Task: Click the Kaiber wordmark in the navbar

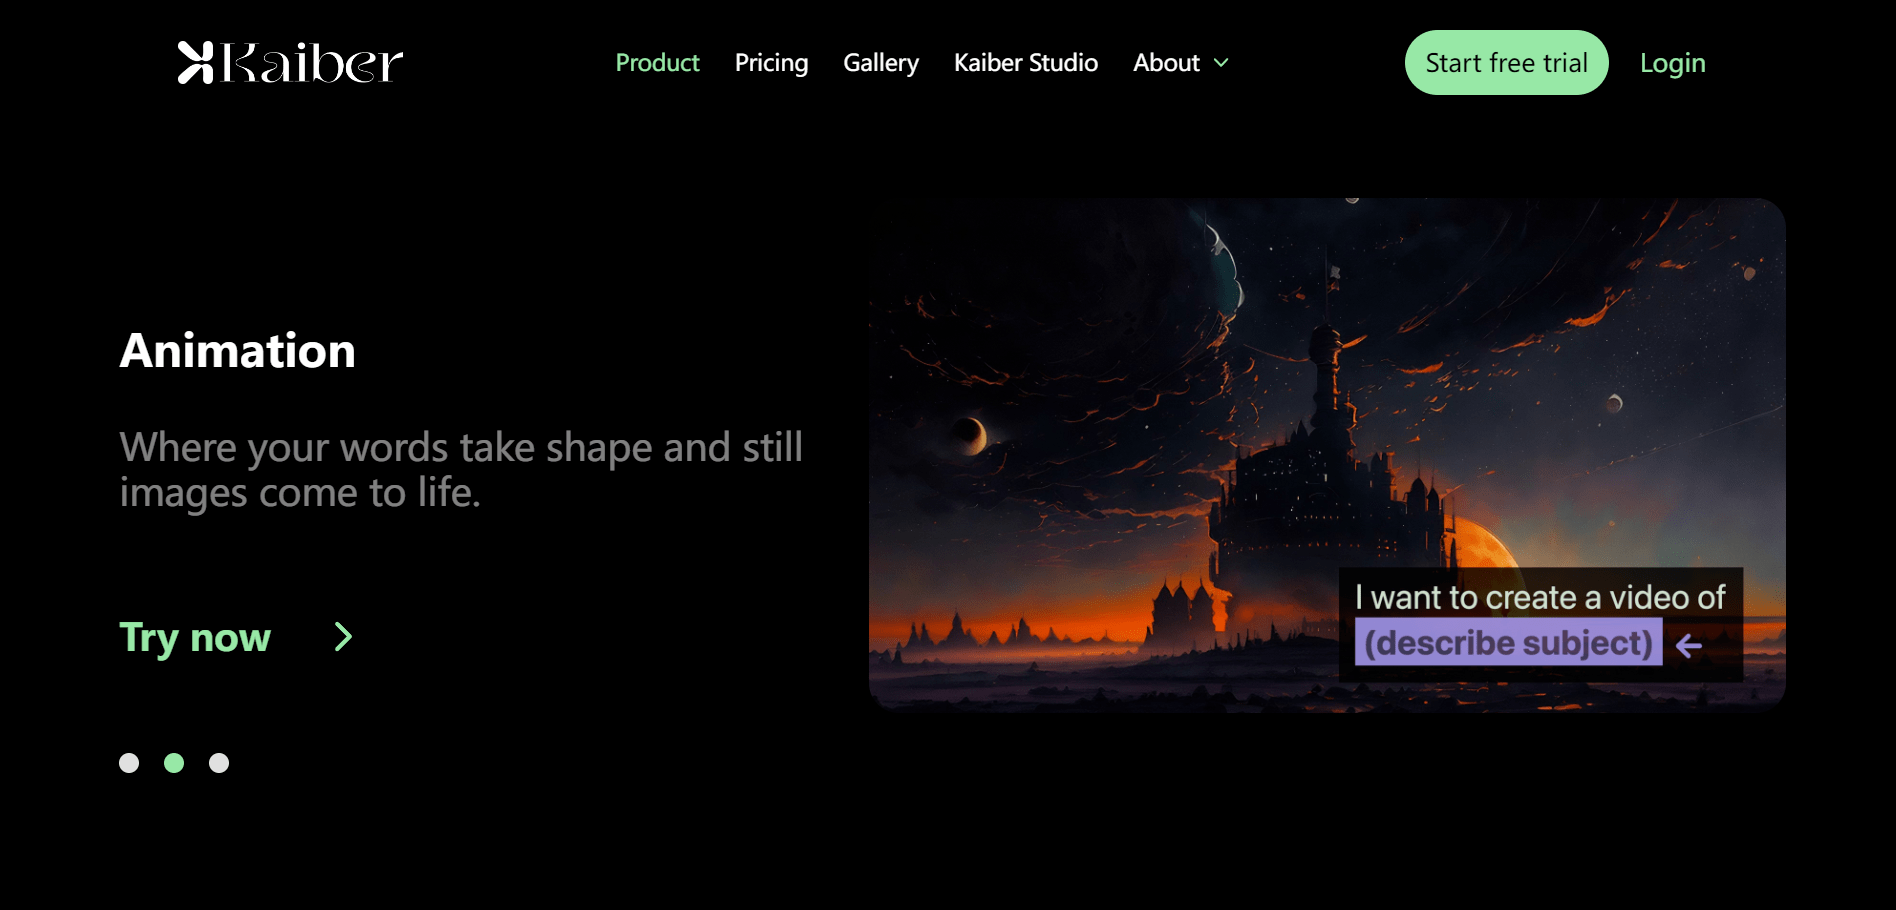Action: coord(308,62)
